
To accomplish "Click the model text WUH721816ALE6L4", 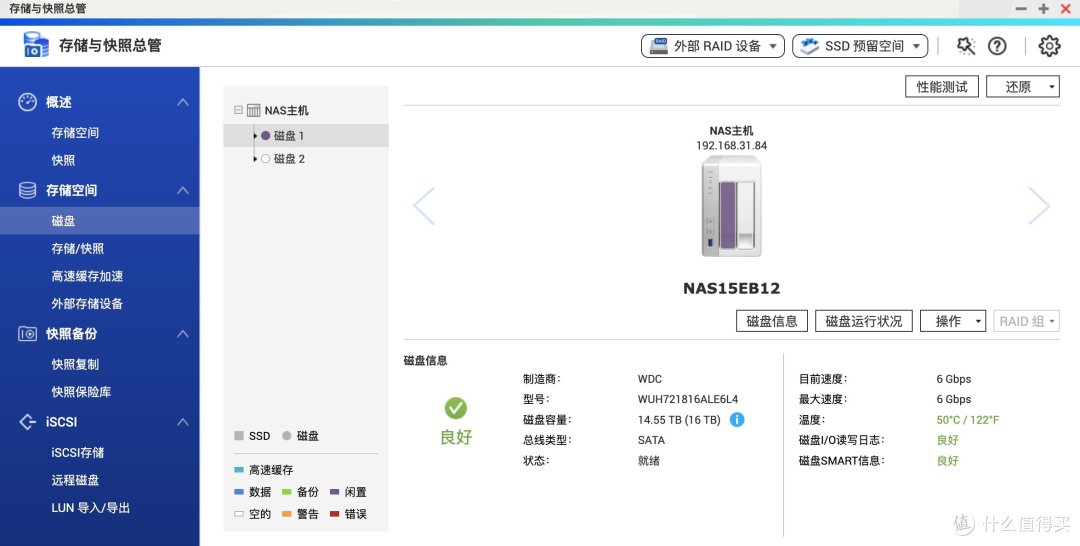I will (x=687, y=399).
